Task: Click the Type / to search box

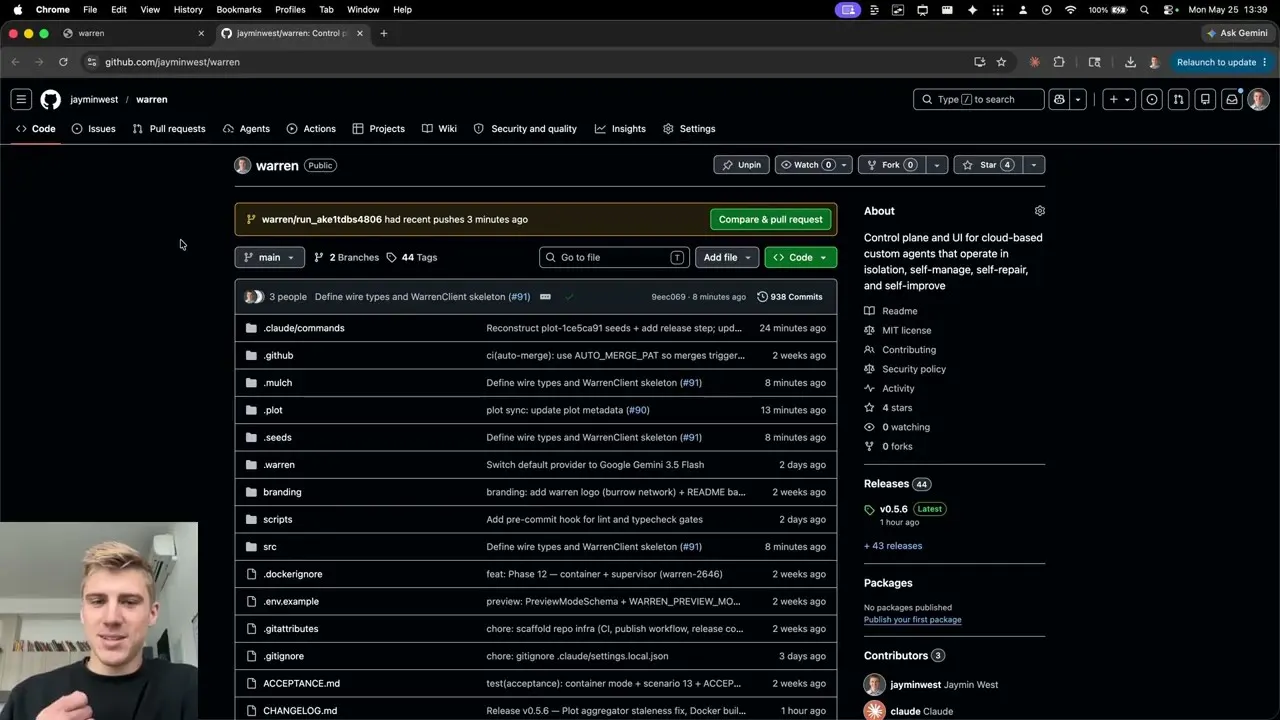Action: pyautogui.click(x=978, y=99)
